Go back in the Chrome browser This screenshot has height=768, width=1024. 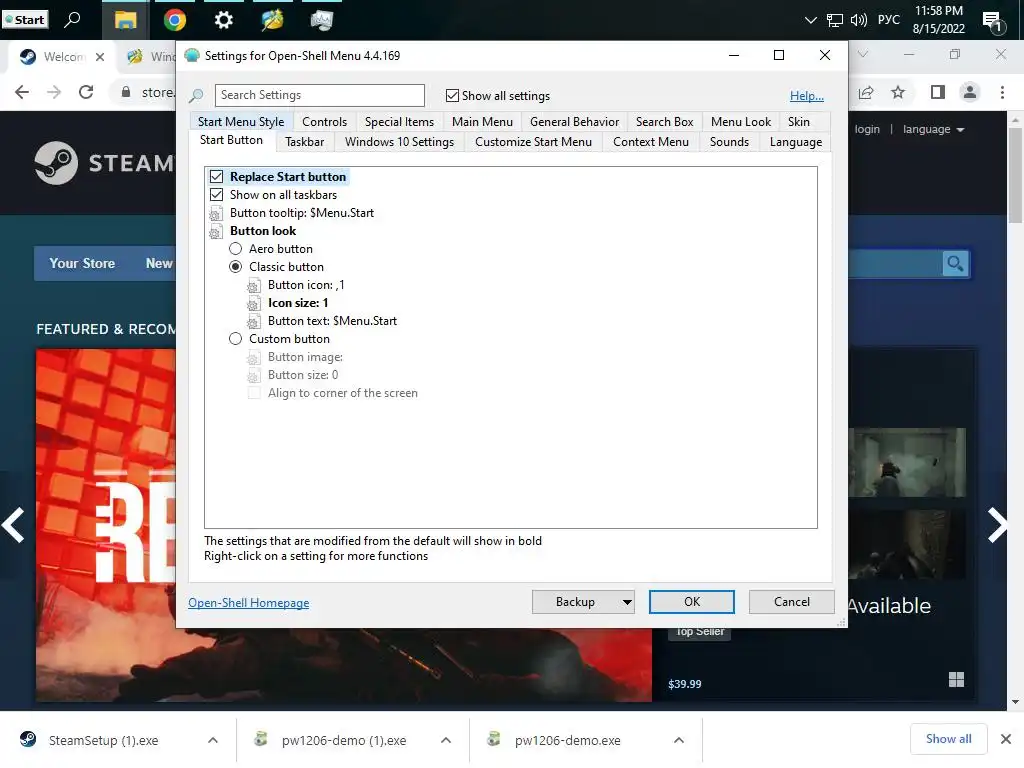pyautogui.click(x=22, y=92)
